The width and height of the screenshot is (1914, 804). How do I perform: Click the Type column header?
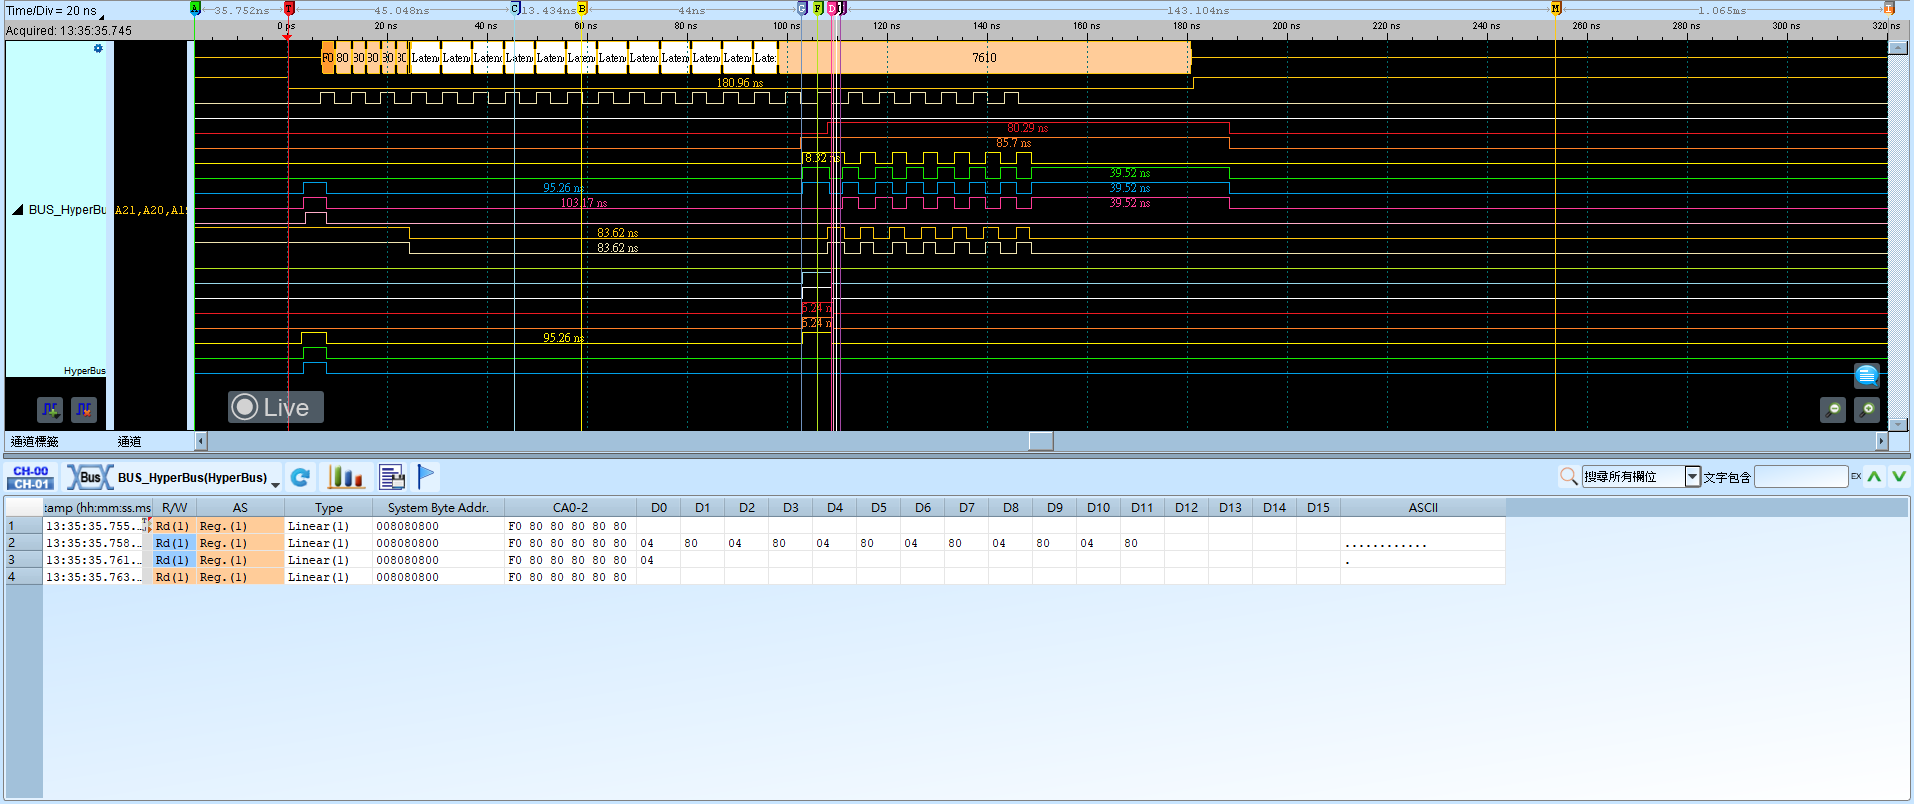click(x=328, y=507)
